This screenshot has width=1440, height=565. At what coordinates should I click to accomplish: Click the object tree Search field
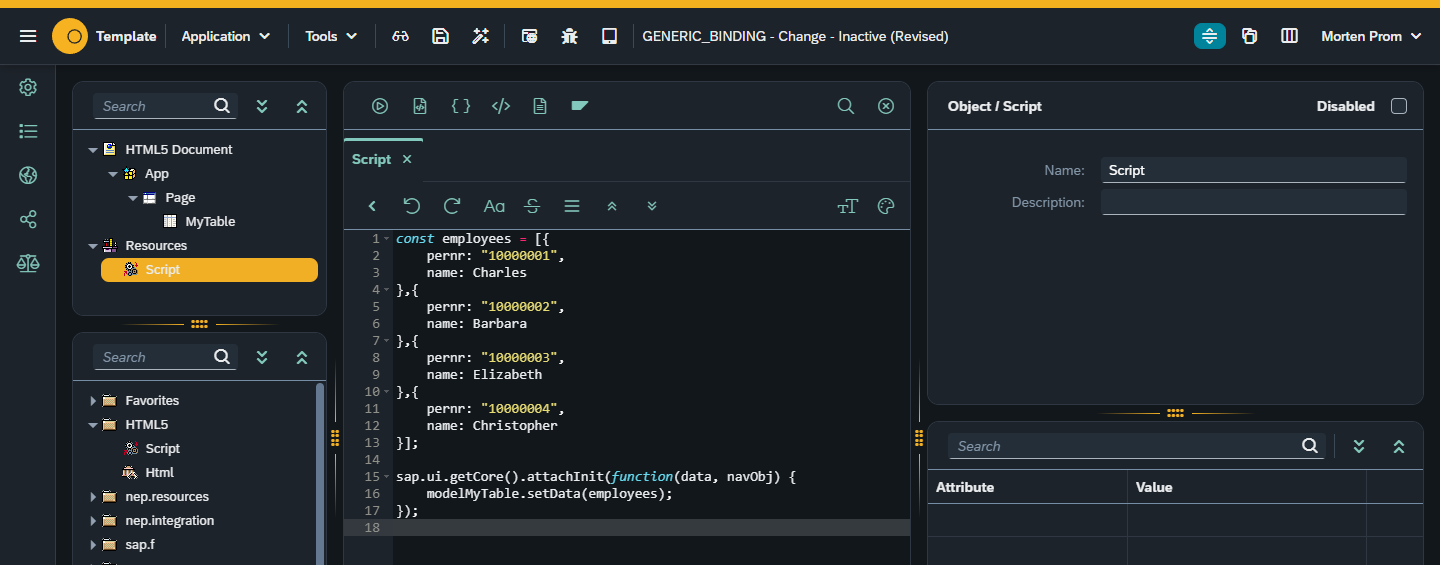165,106
